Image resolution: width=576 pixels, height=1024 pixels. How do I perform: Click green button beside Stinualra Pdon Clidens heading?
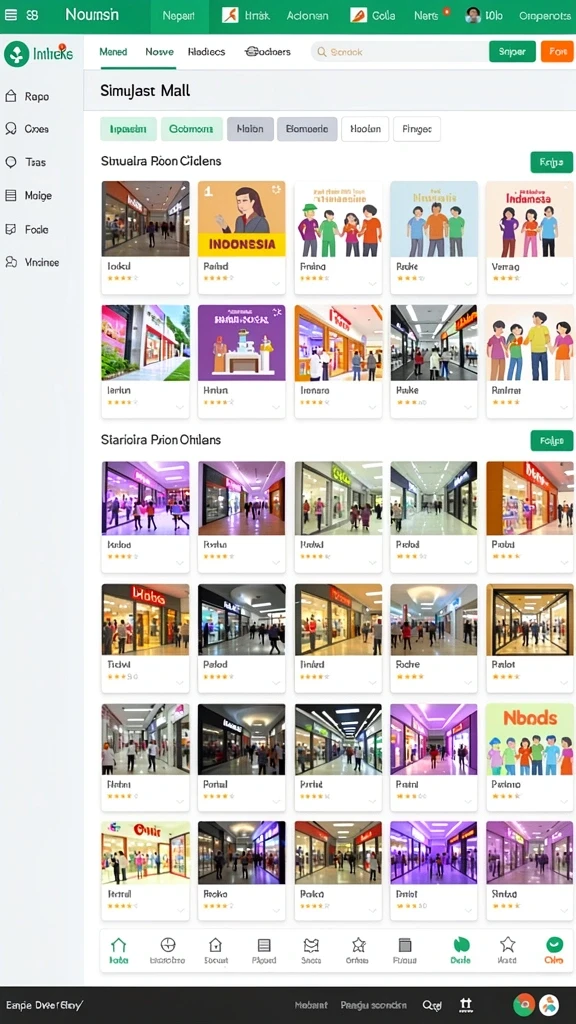point(552,162)
